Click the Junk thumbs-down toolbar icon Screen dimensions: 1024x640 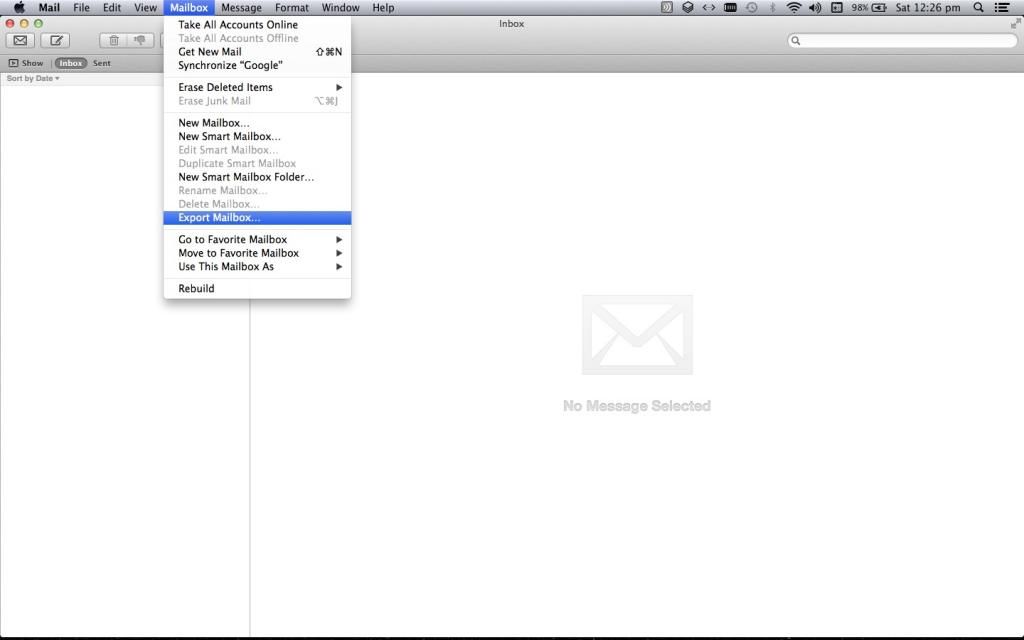coord(140,40)
